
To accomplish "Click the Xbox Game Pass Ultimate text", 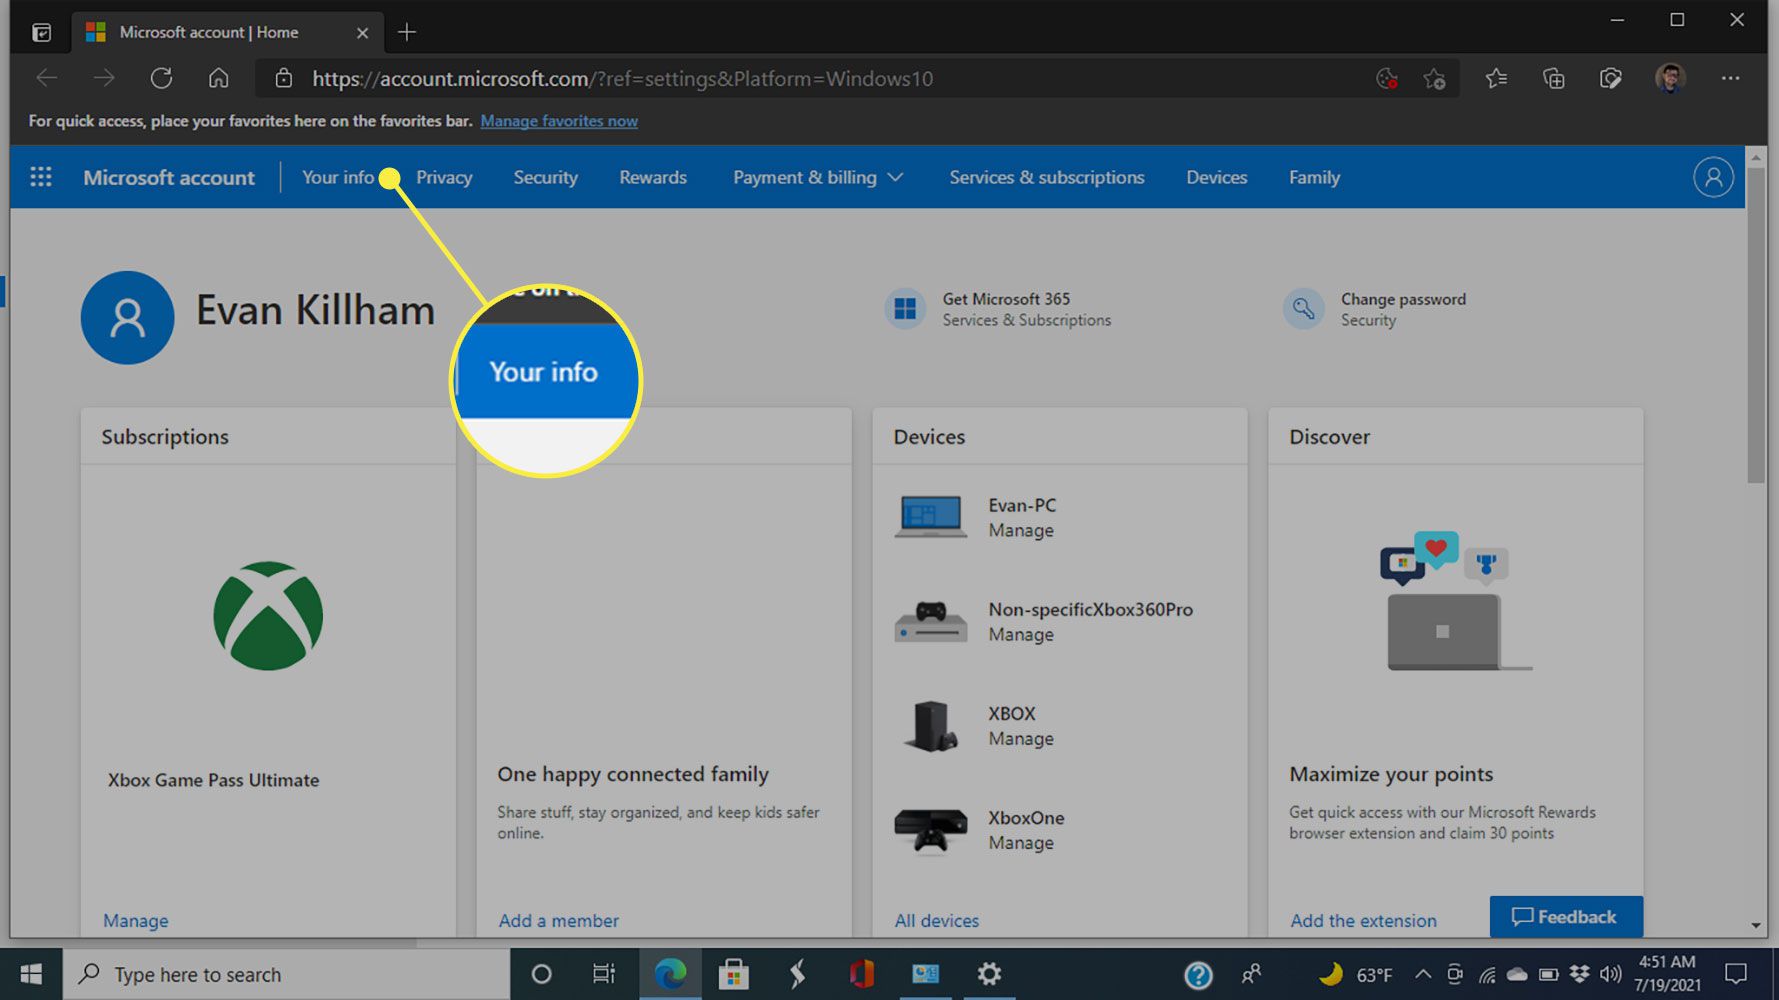I will coord(214,780).
